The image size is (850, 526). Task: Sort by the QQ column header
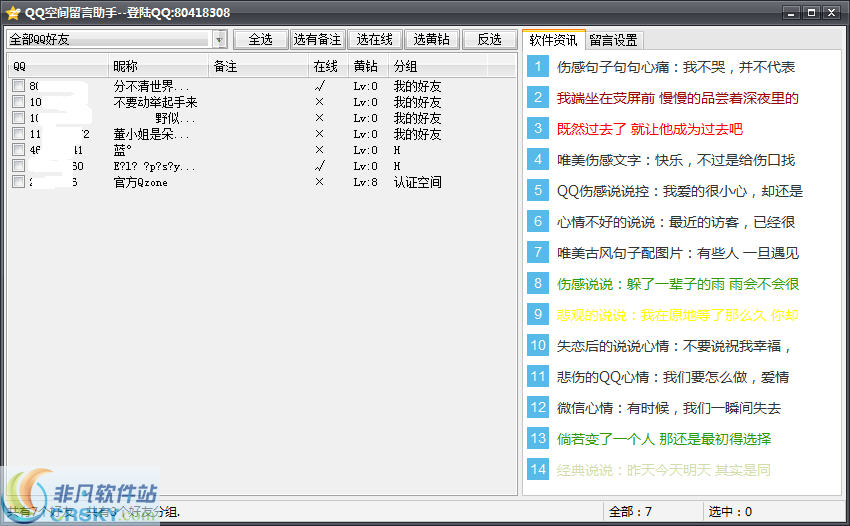tap(58, 66)
